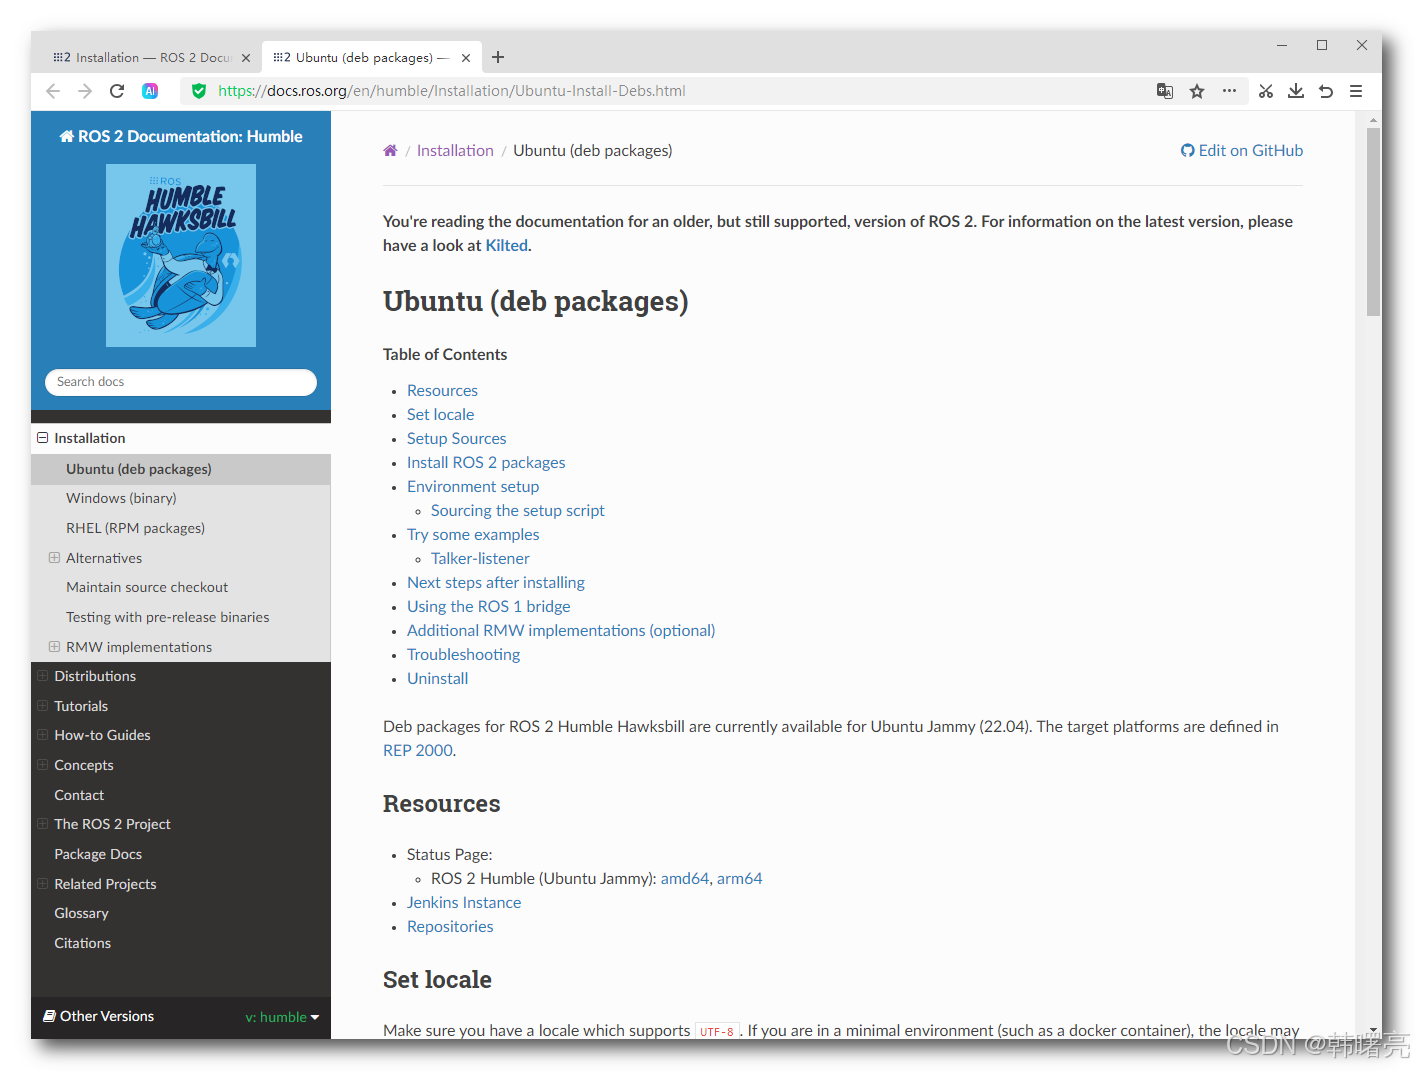Reload the page with the refresh icon
Image resolution: width=1414 pixels, height=1071 pixels.
coord(117,91)
